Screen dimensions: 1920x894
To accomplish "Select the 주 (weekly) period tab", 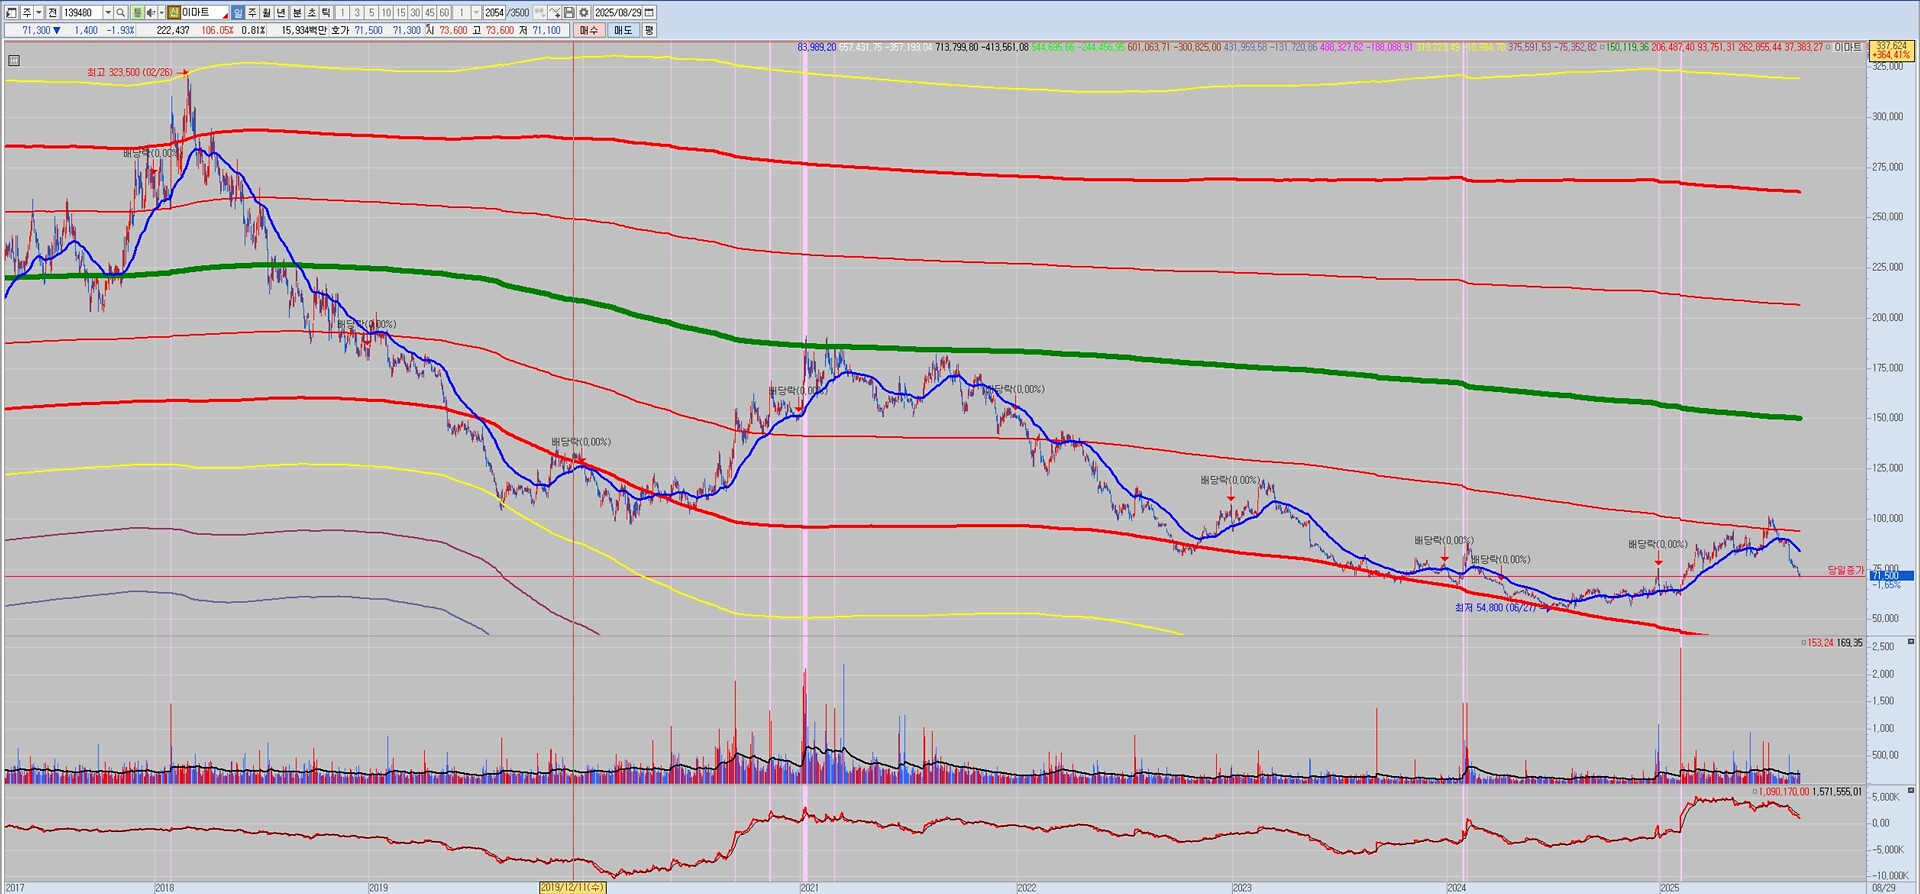I will pos(252,13).
